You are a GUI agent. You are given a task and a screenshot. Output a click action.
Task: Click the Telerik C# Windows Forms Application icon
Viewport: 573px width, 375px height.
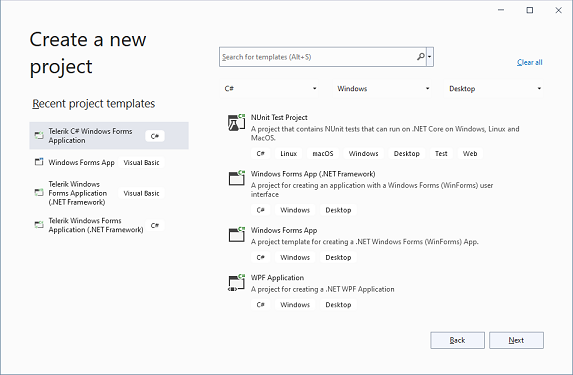tap(39, 136)
